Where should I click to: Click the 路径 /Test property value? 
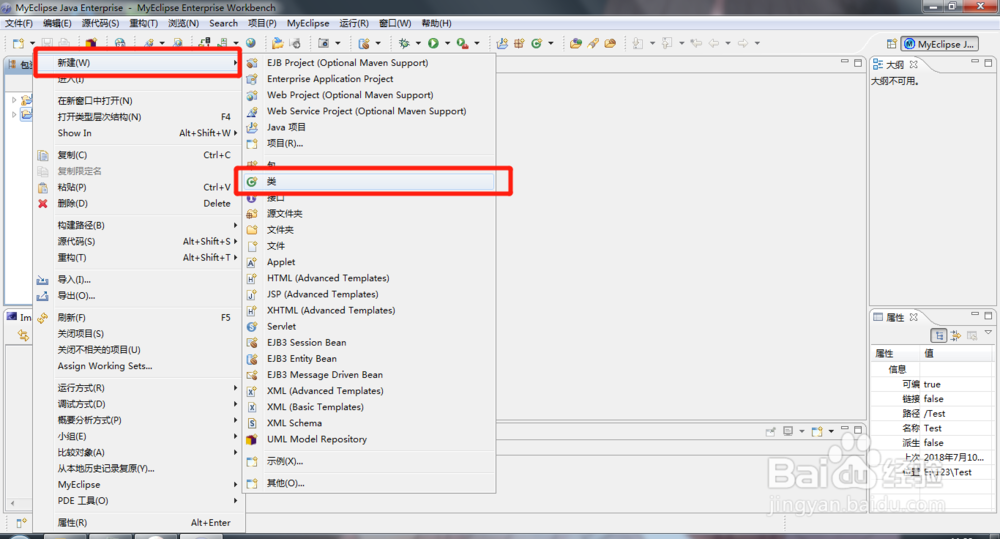pyautogui.click(x=935, y=413)
